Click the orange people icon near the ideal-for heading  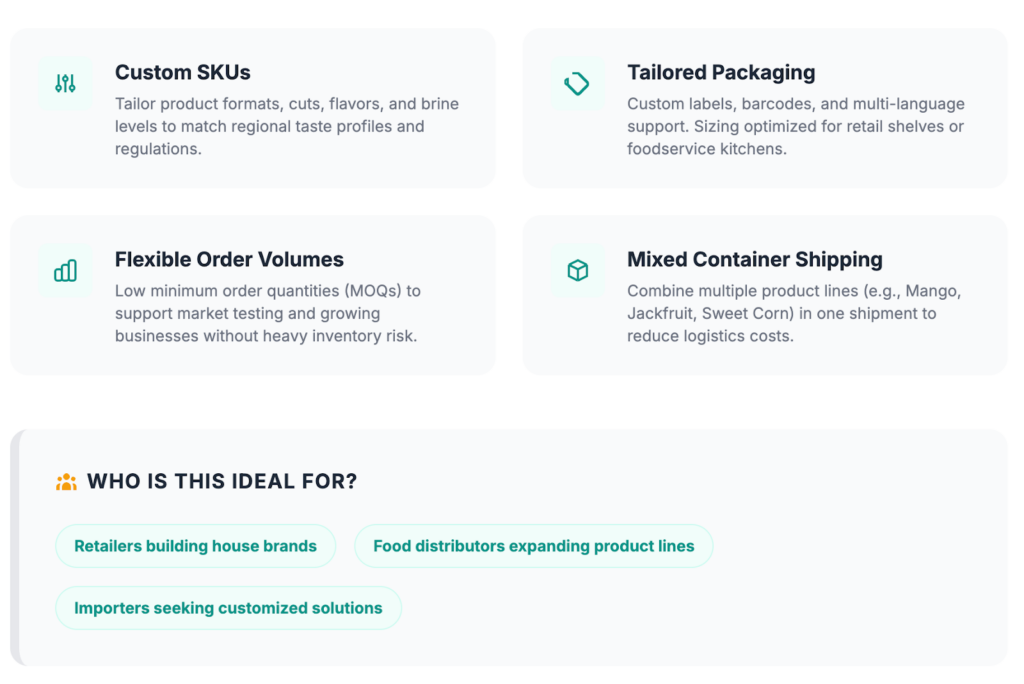click(x=66, y=482)
